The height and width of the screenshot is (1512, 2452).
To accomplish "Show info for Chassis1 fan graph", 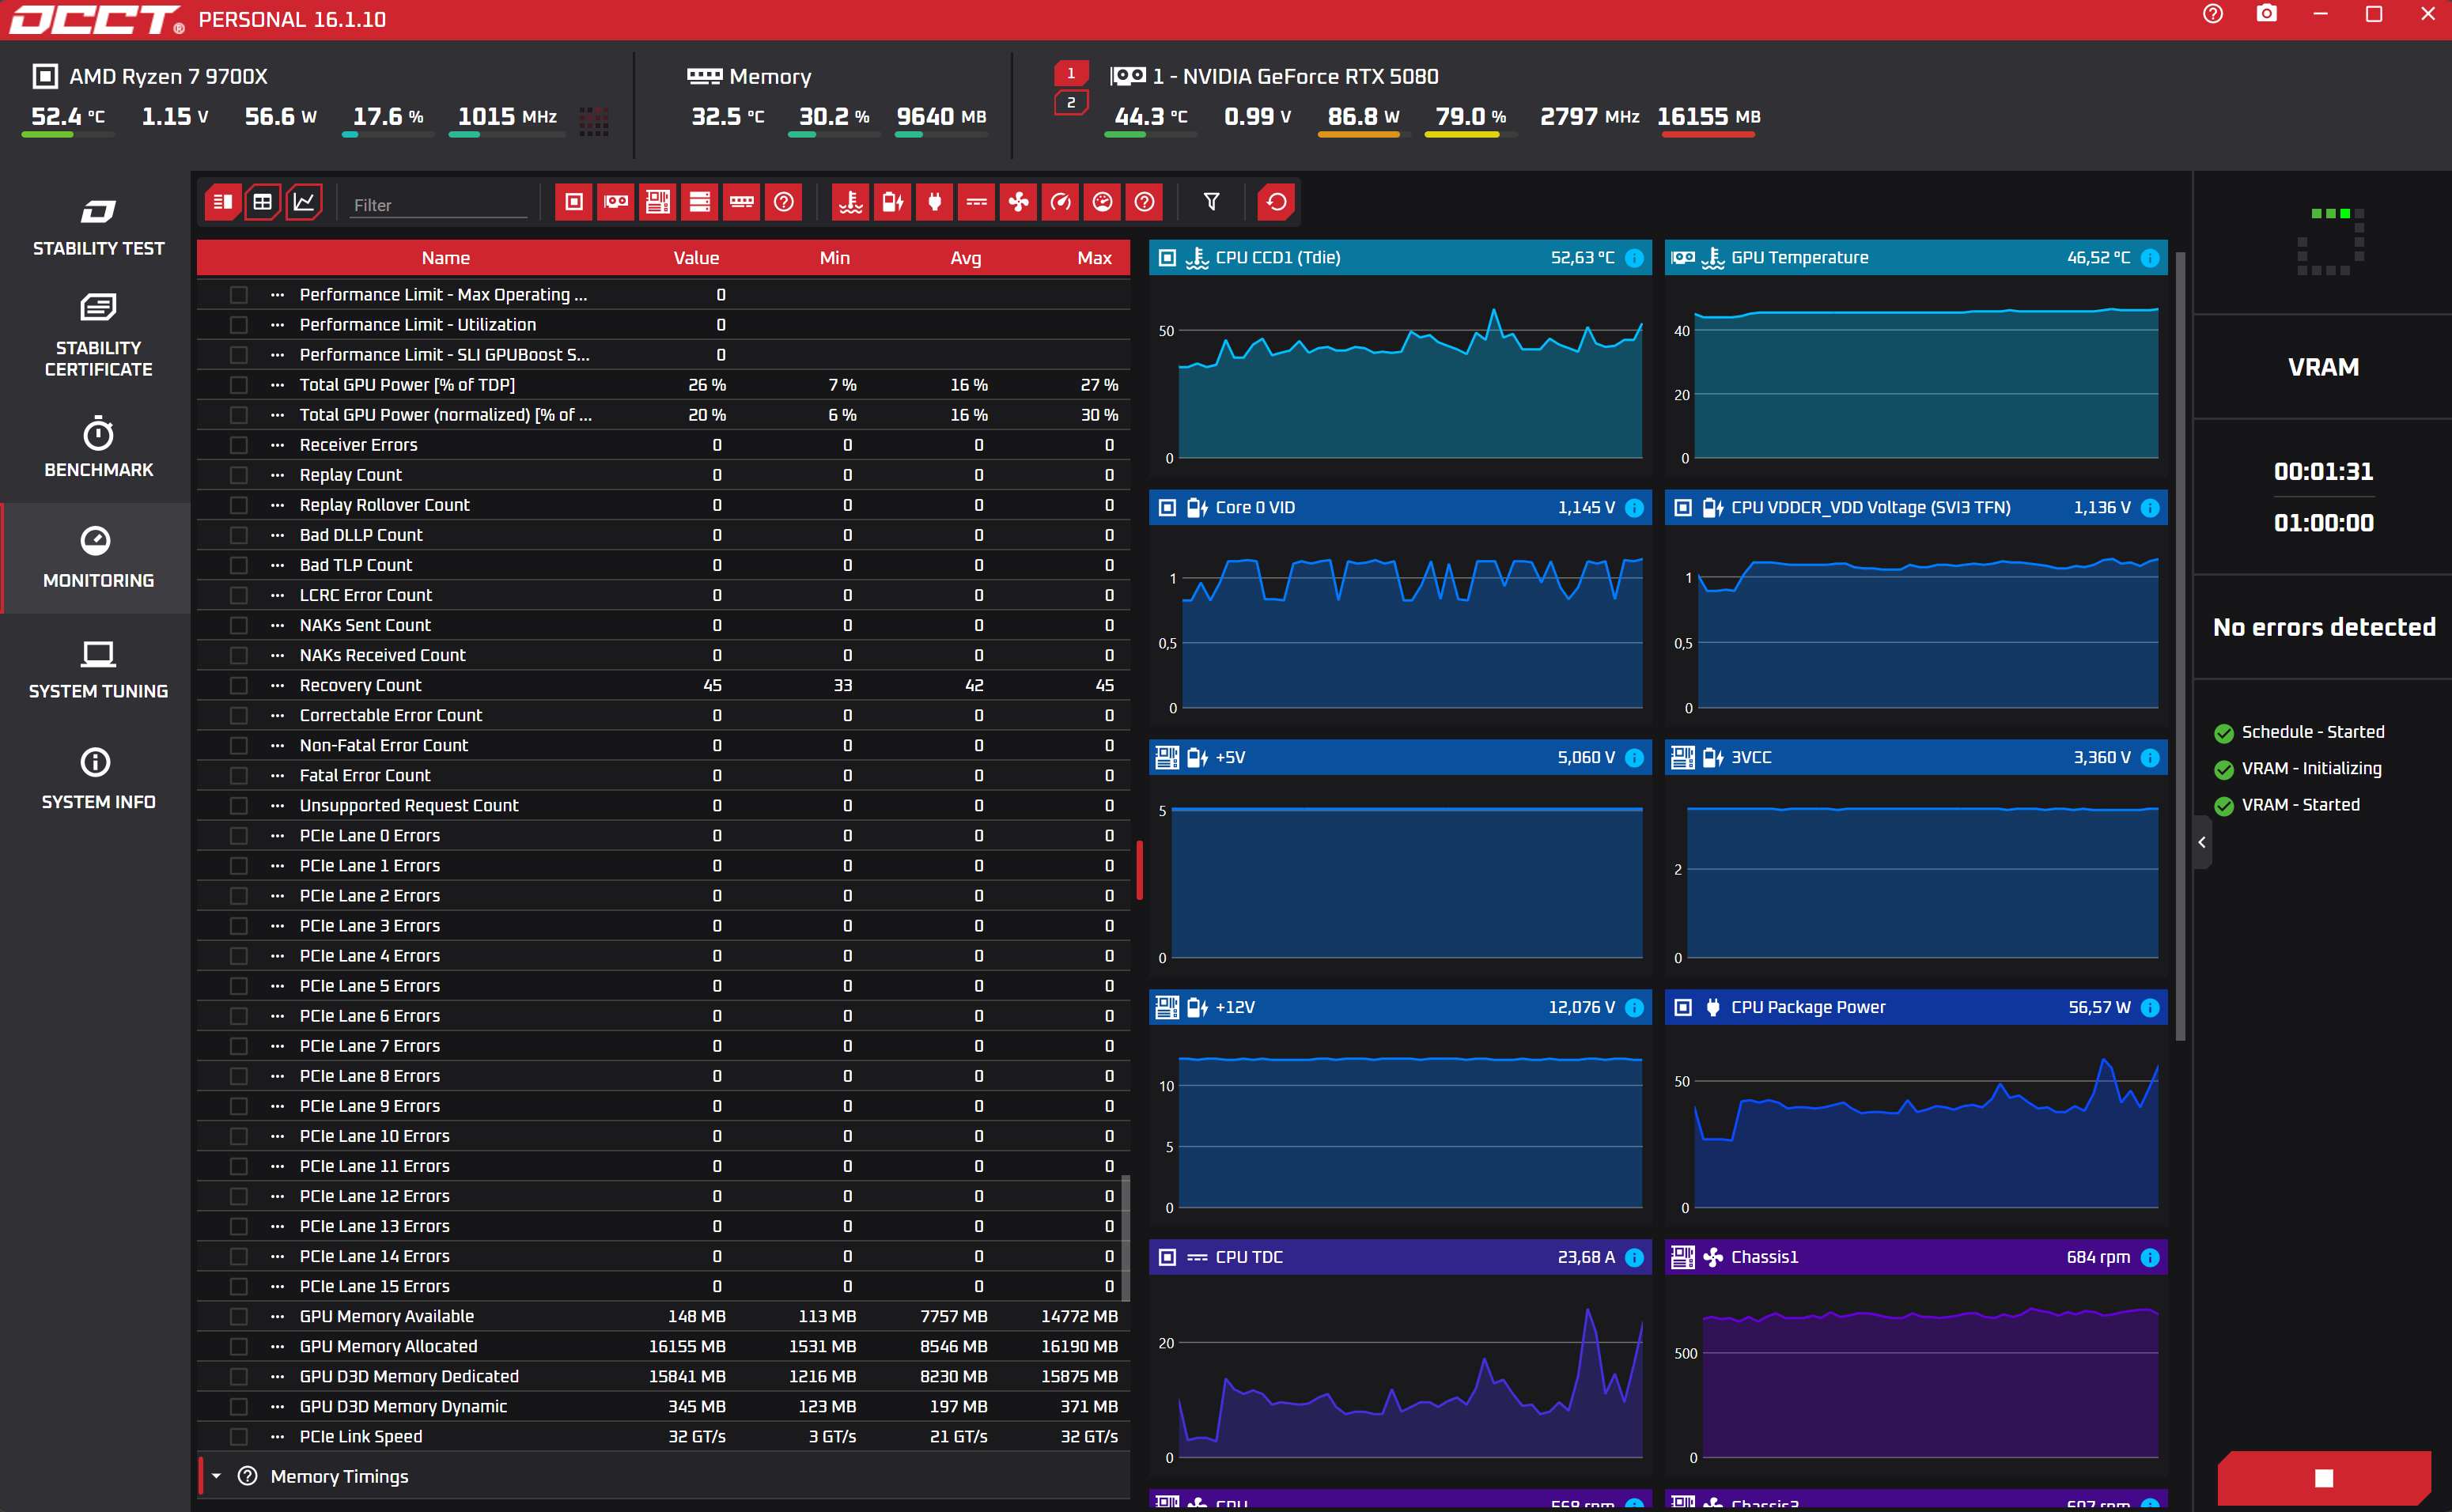I will tap(2150, 1258).
